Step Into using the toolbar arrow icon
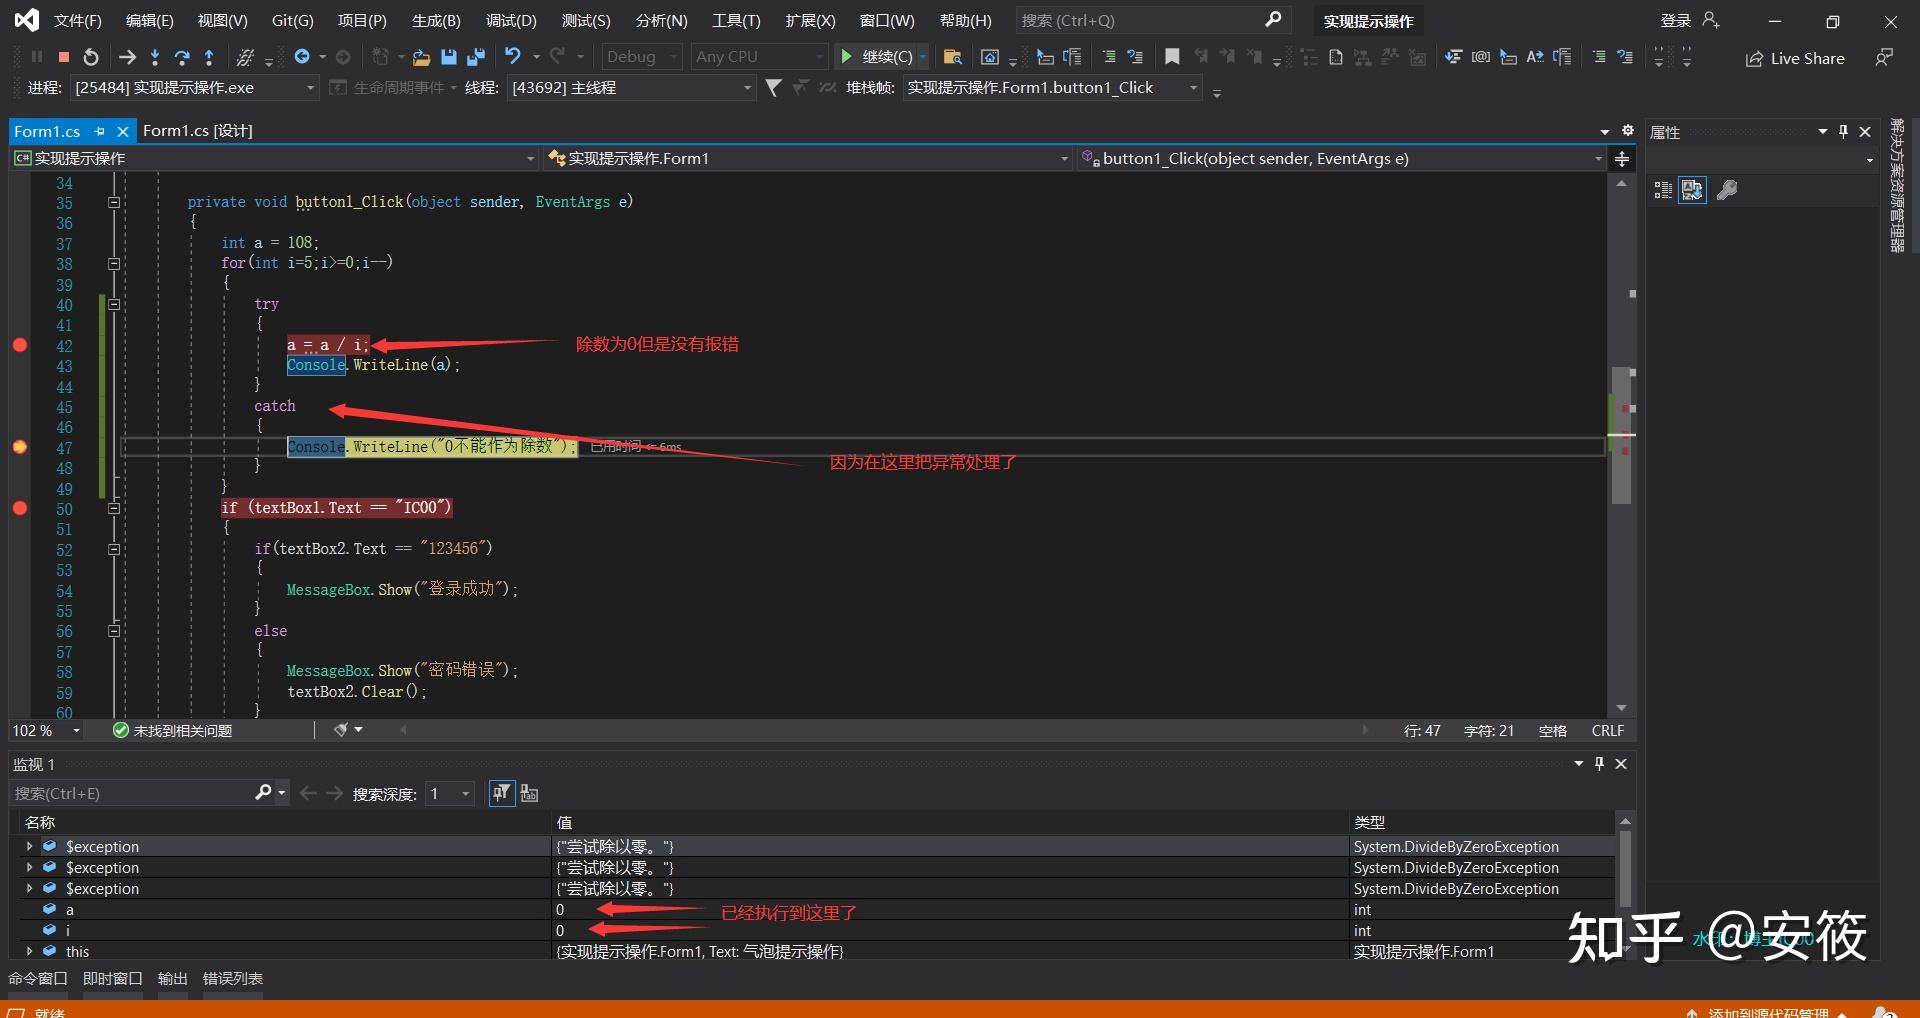This screenshot has width=1920, height=1018. coord(155,57)
